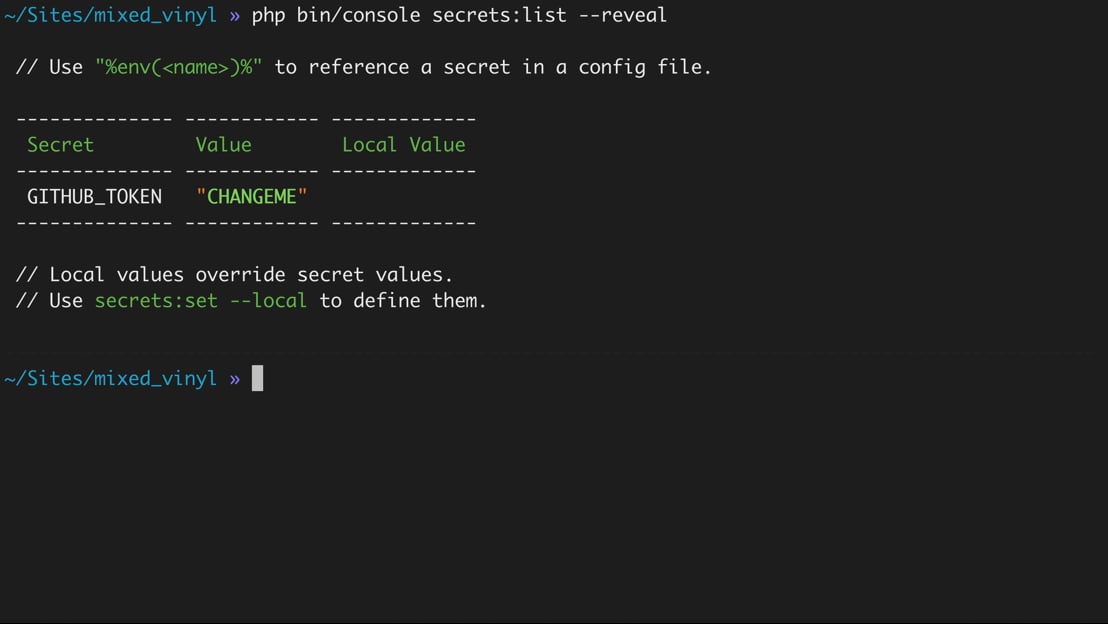
Task: Click the terminal cursor block
Action: click(x=257, y=378)
